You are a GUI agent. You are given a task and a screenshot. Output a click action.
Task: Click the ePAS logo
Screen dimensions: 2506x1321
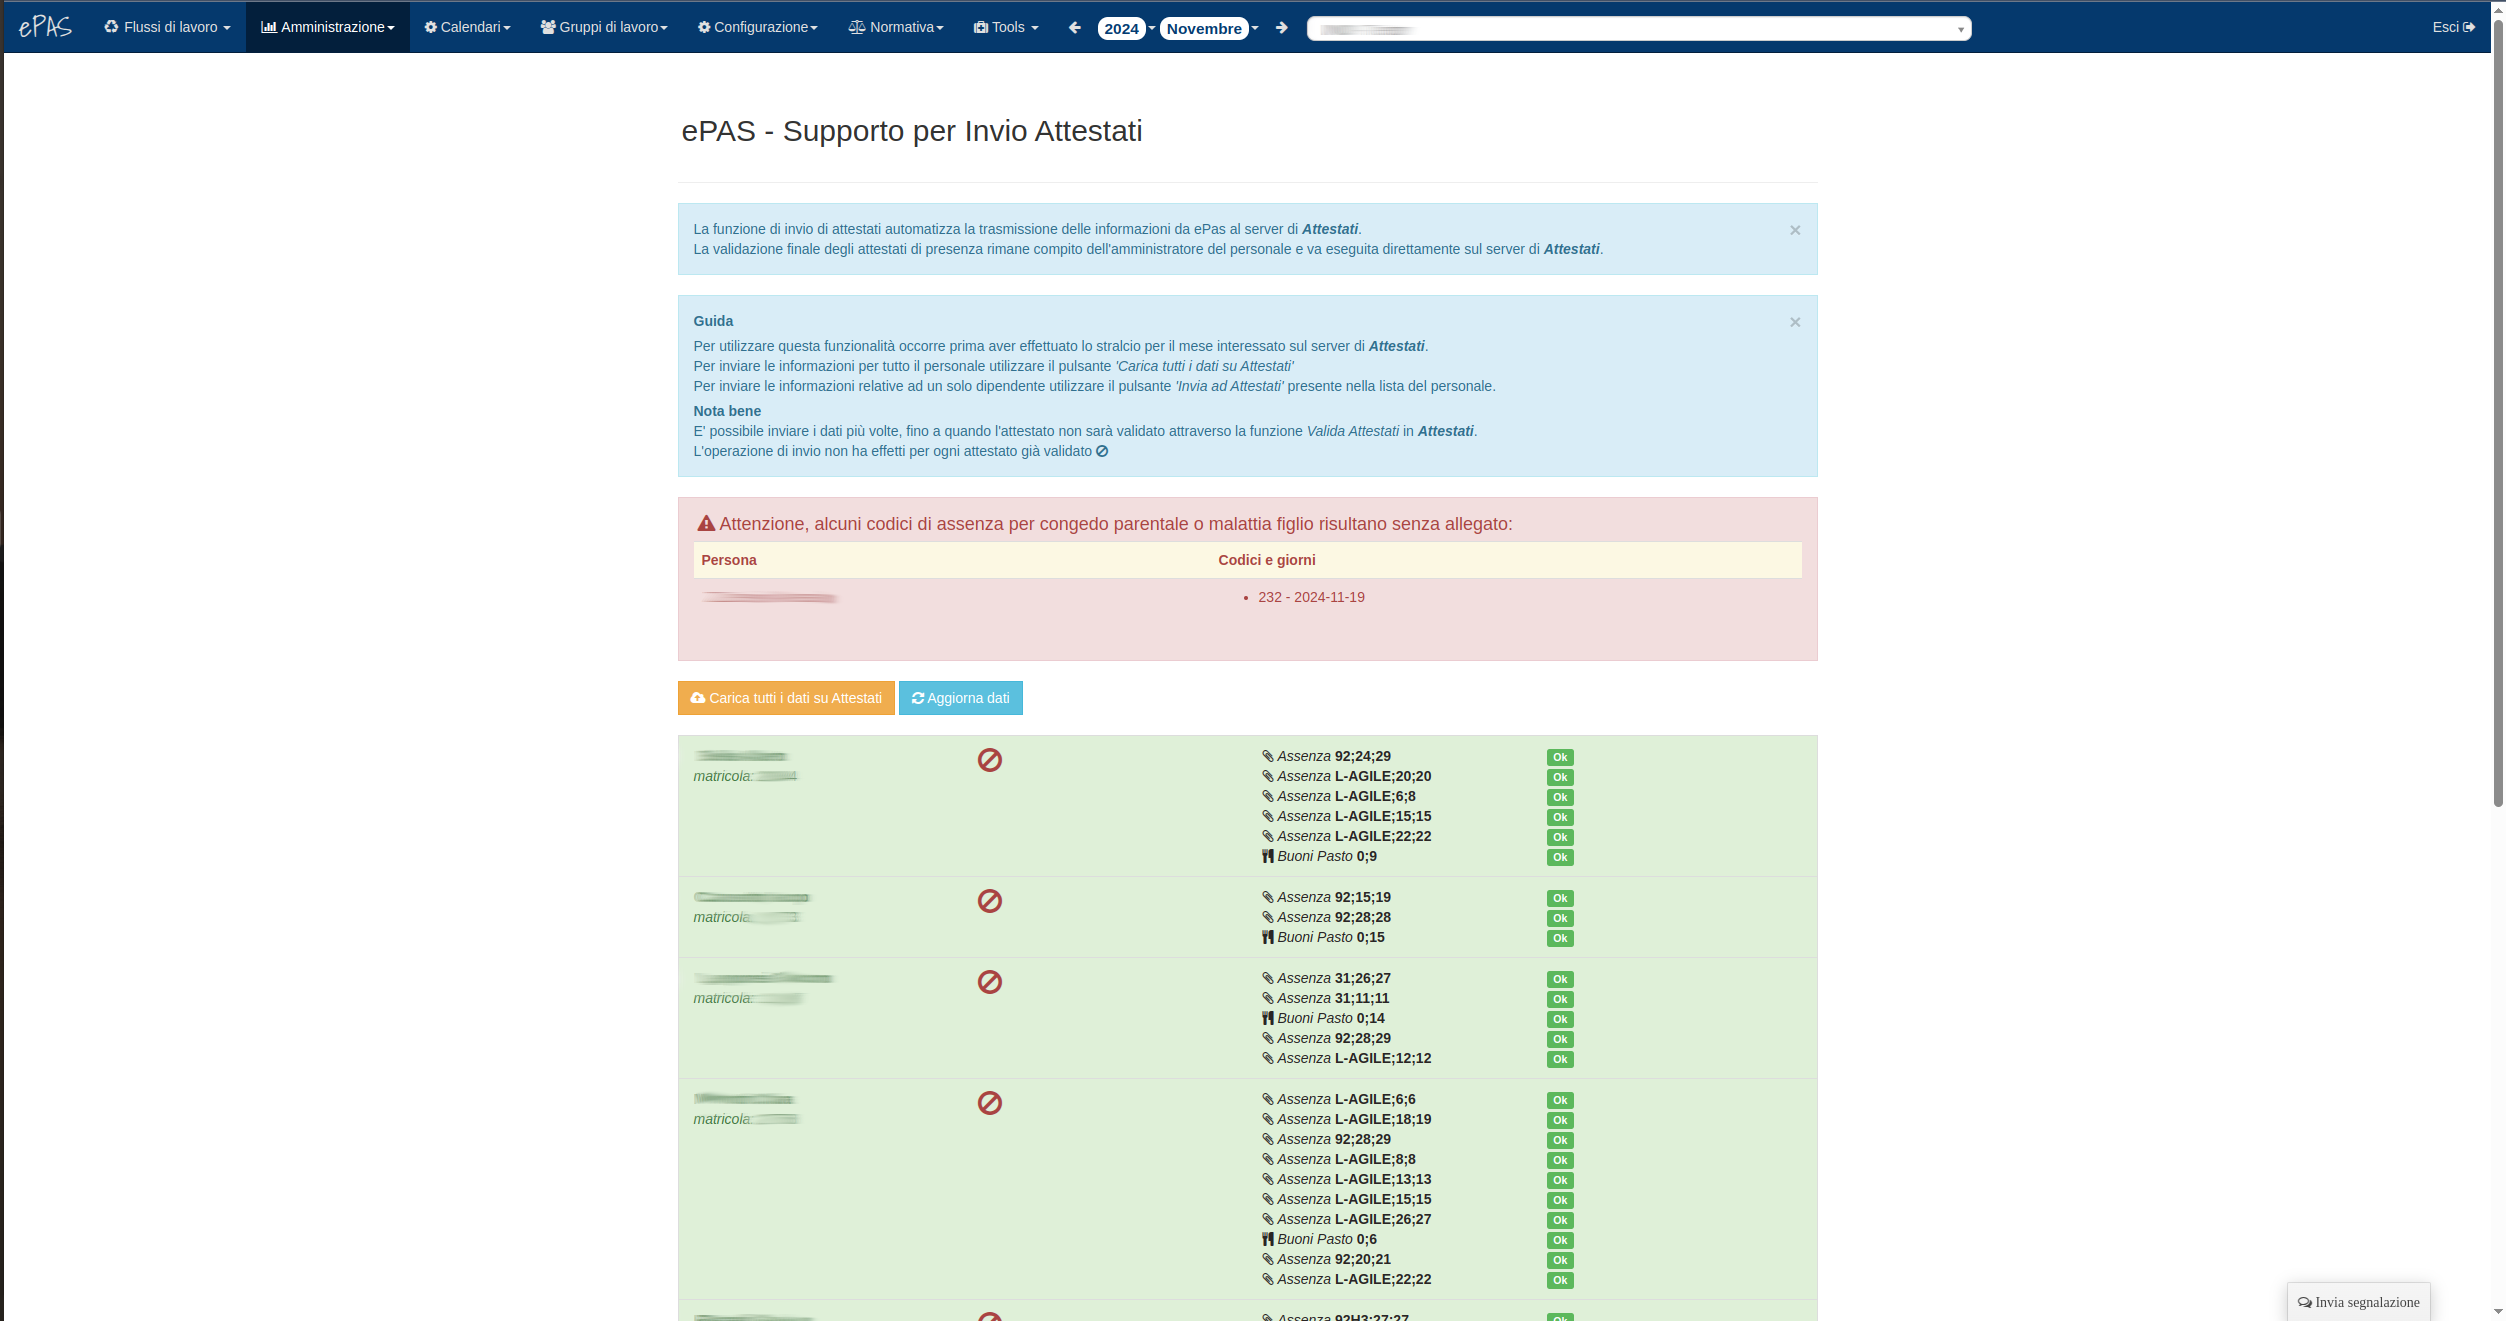(x=45, y=27)
